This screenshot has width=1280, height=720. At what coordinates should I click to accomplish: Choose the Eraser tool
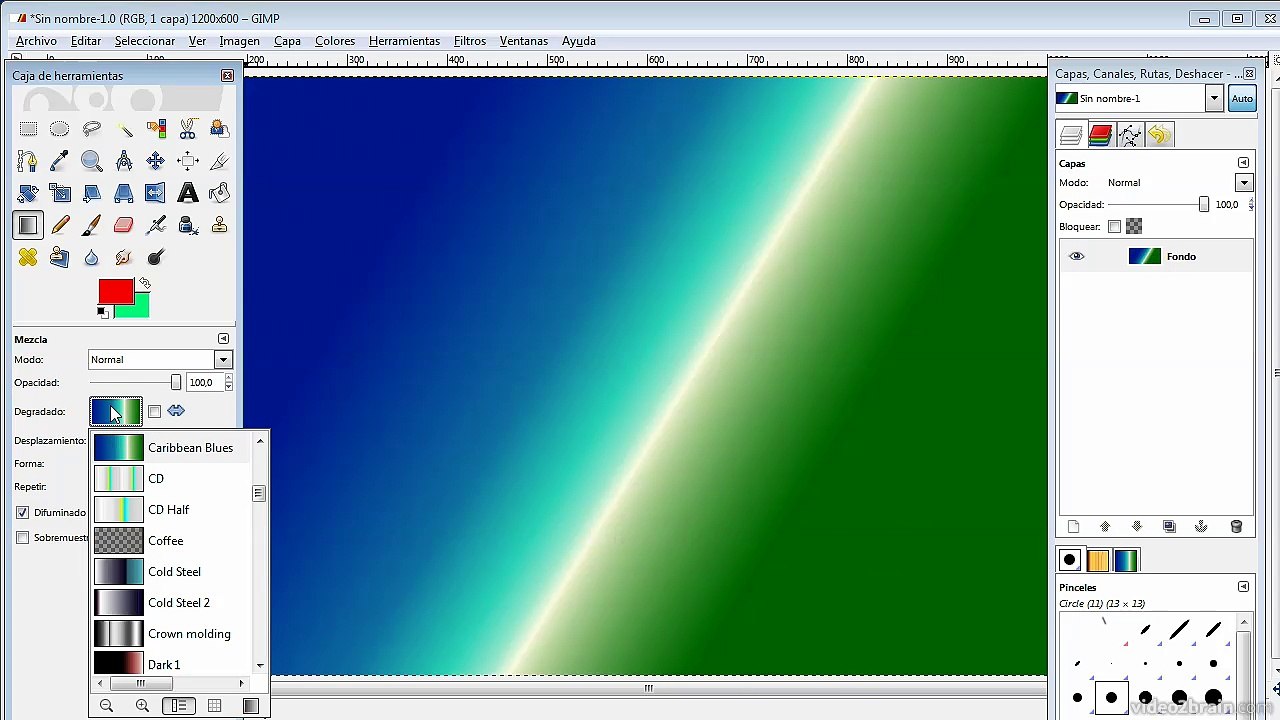coord(124,225)
